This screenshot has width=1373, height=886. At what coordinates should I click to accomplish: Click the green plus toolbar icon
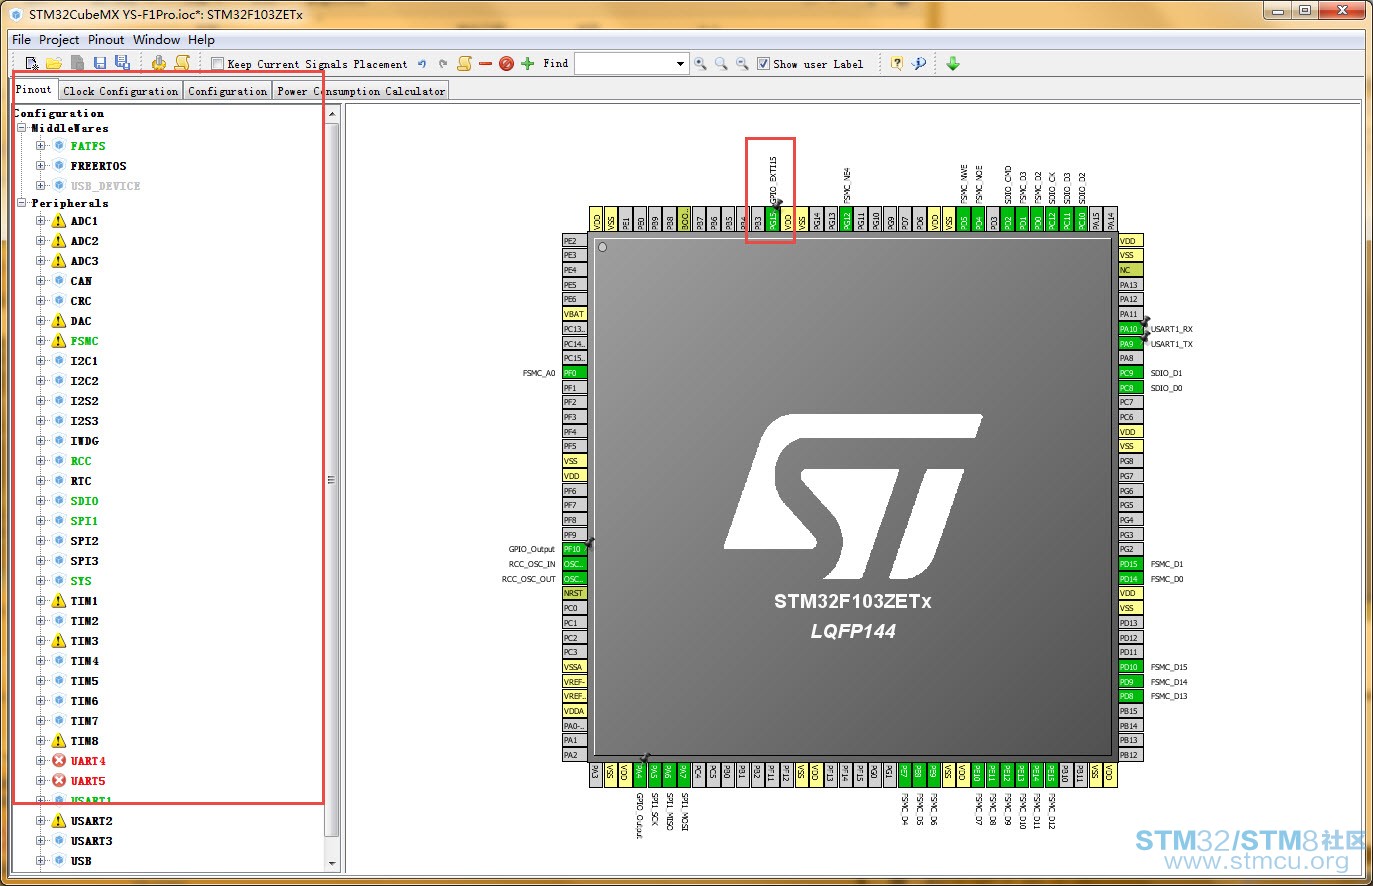(x=527, y=63)
